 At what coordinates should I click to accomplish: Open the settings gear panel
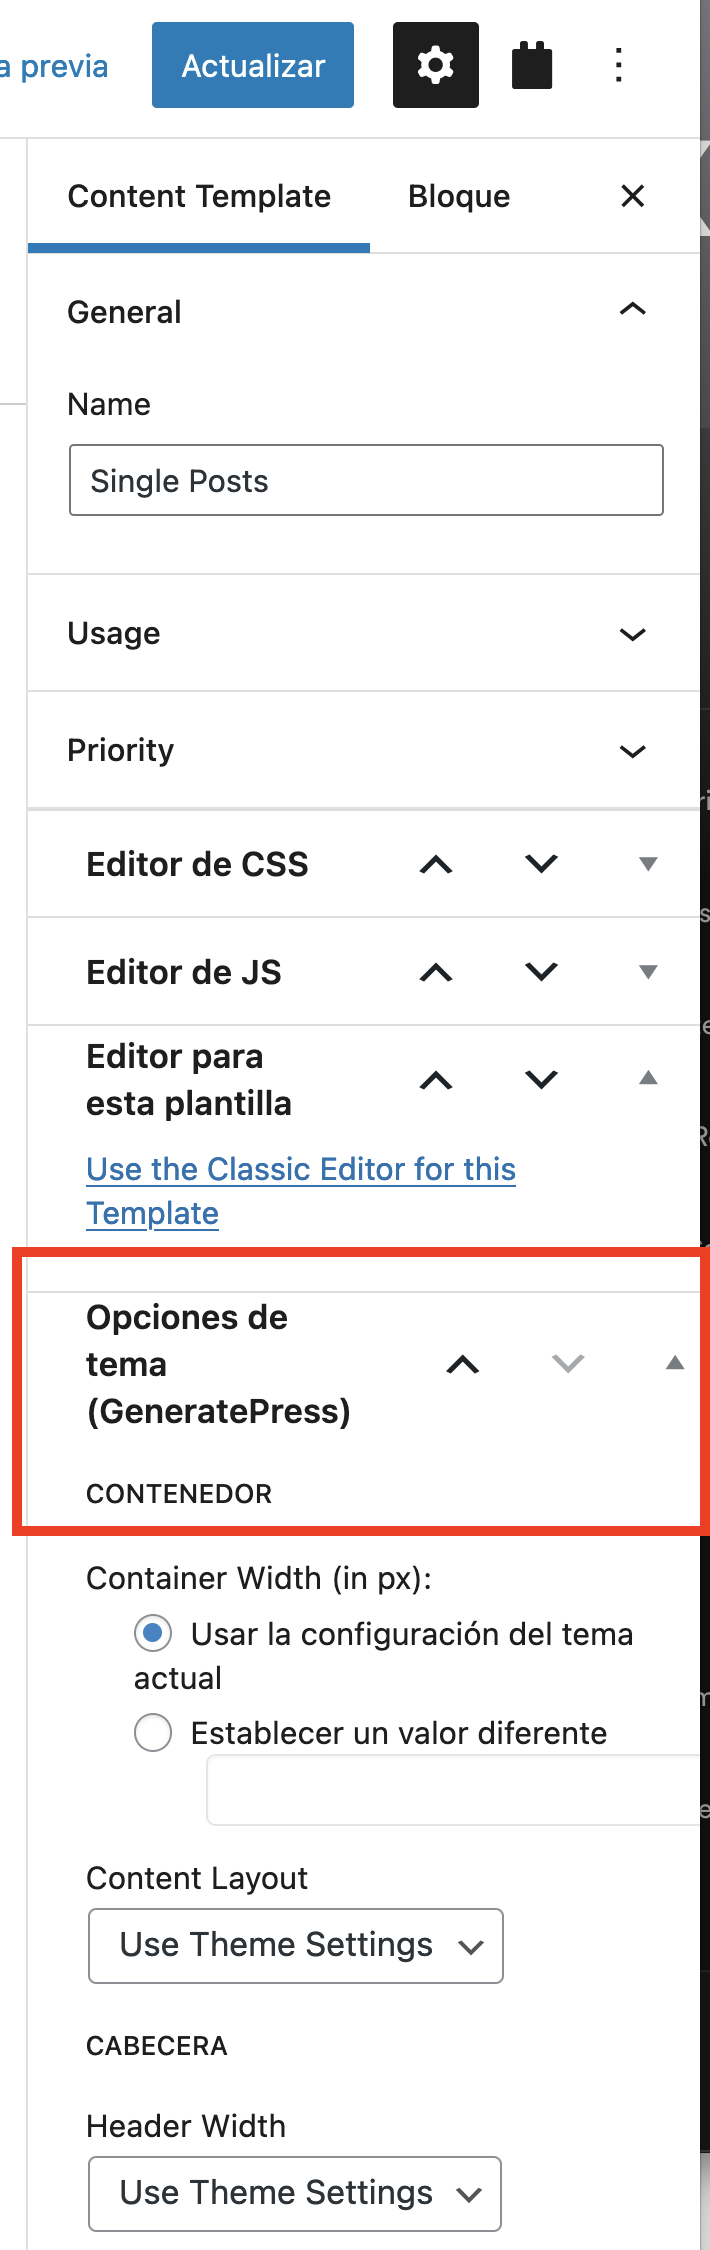(x=435, y=65)
